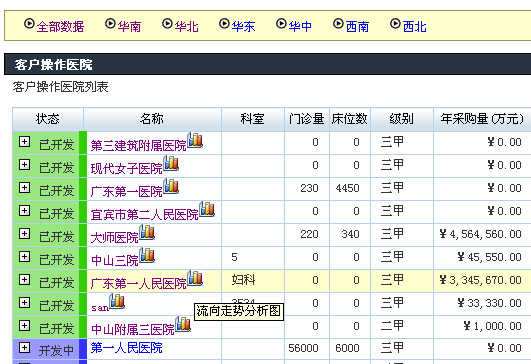Select the ¥3,345,670.00 purchase amount
531x364 pixels.
[480, 280]
